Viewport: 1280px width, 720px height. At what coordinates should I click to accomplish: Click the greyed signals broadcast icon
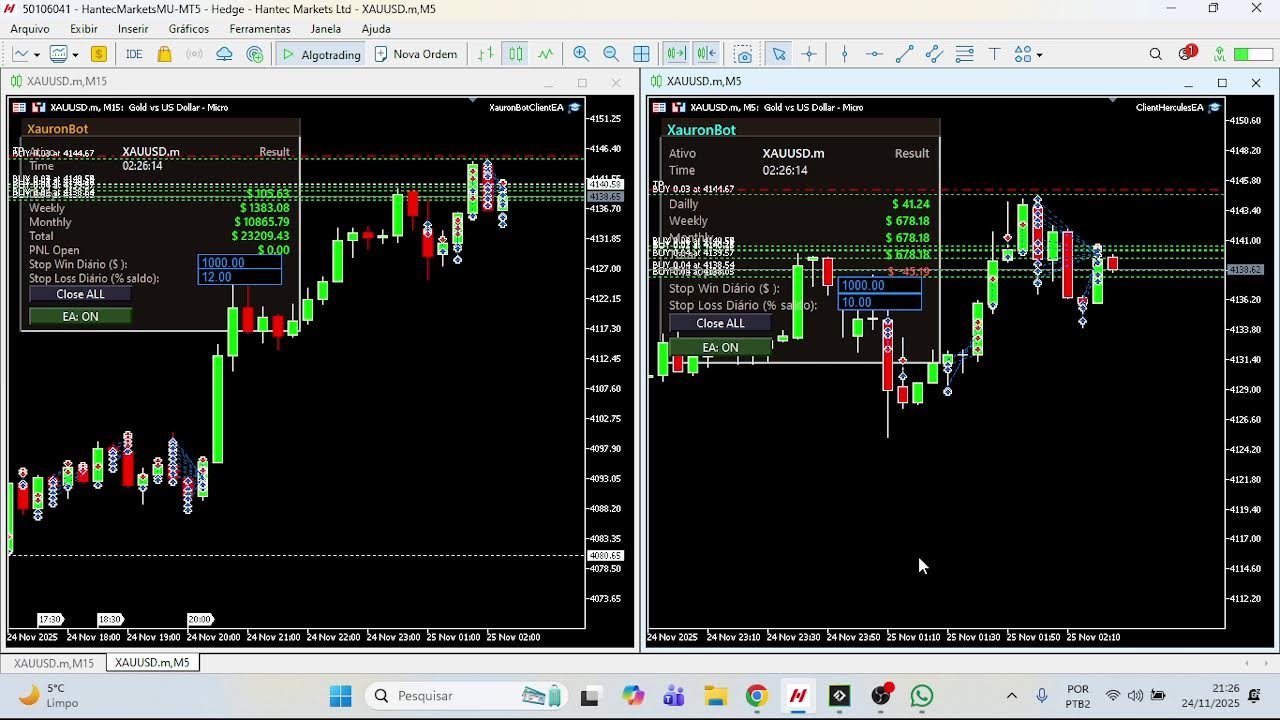click(195, 54)
